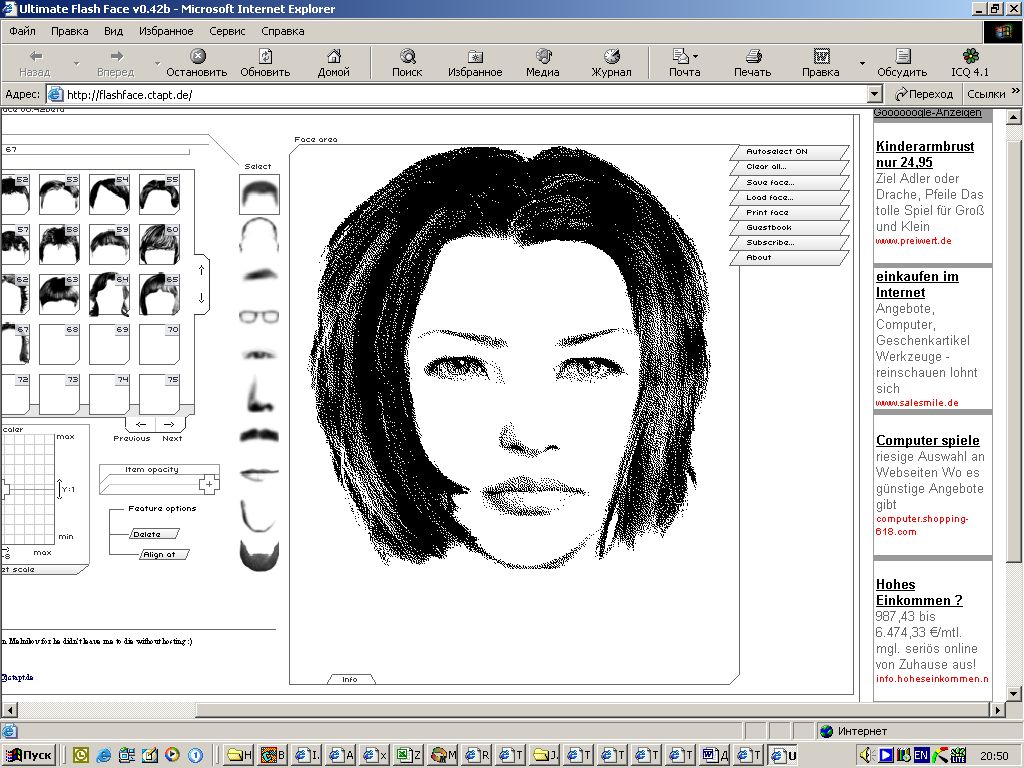Select the head shape feature icon
The image size is (1024, 768).
tap(259, 235)
